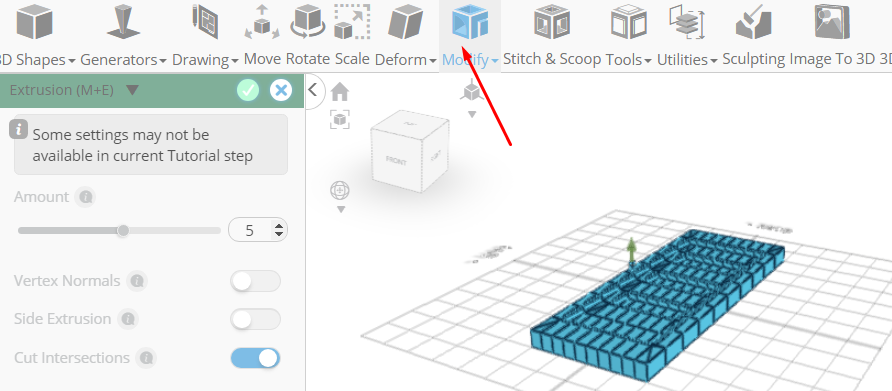Screen dimensions: 892x391
Task: Open the Sculpting tool icon
Action: (x=753, y=22)
